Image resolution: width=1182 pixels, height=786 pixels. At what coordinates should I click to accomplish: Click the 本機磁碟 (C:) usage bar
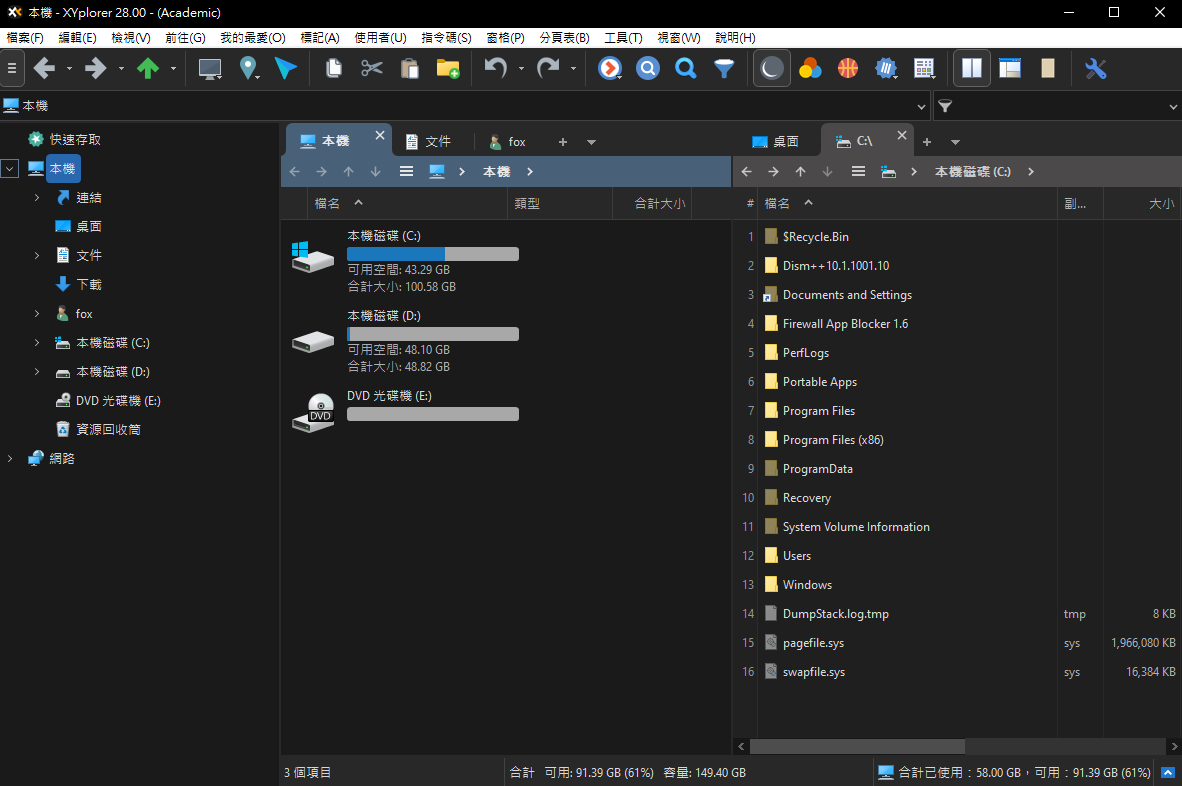click(432, 254)
